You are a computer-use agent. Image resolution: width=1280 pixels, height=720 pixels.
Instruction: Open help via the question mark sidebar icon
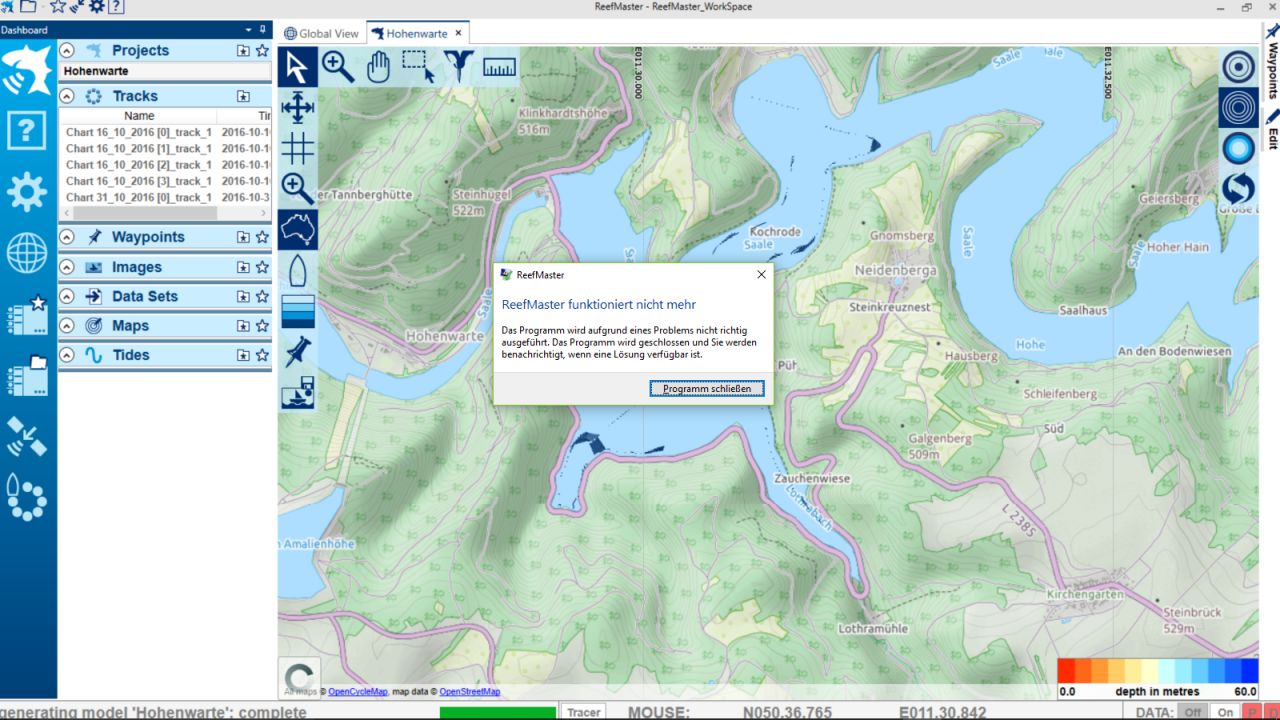point(27,131)
